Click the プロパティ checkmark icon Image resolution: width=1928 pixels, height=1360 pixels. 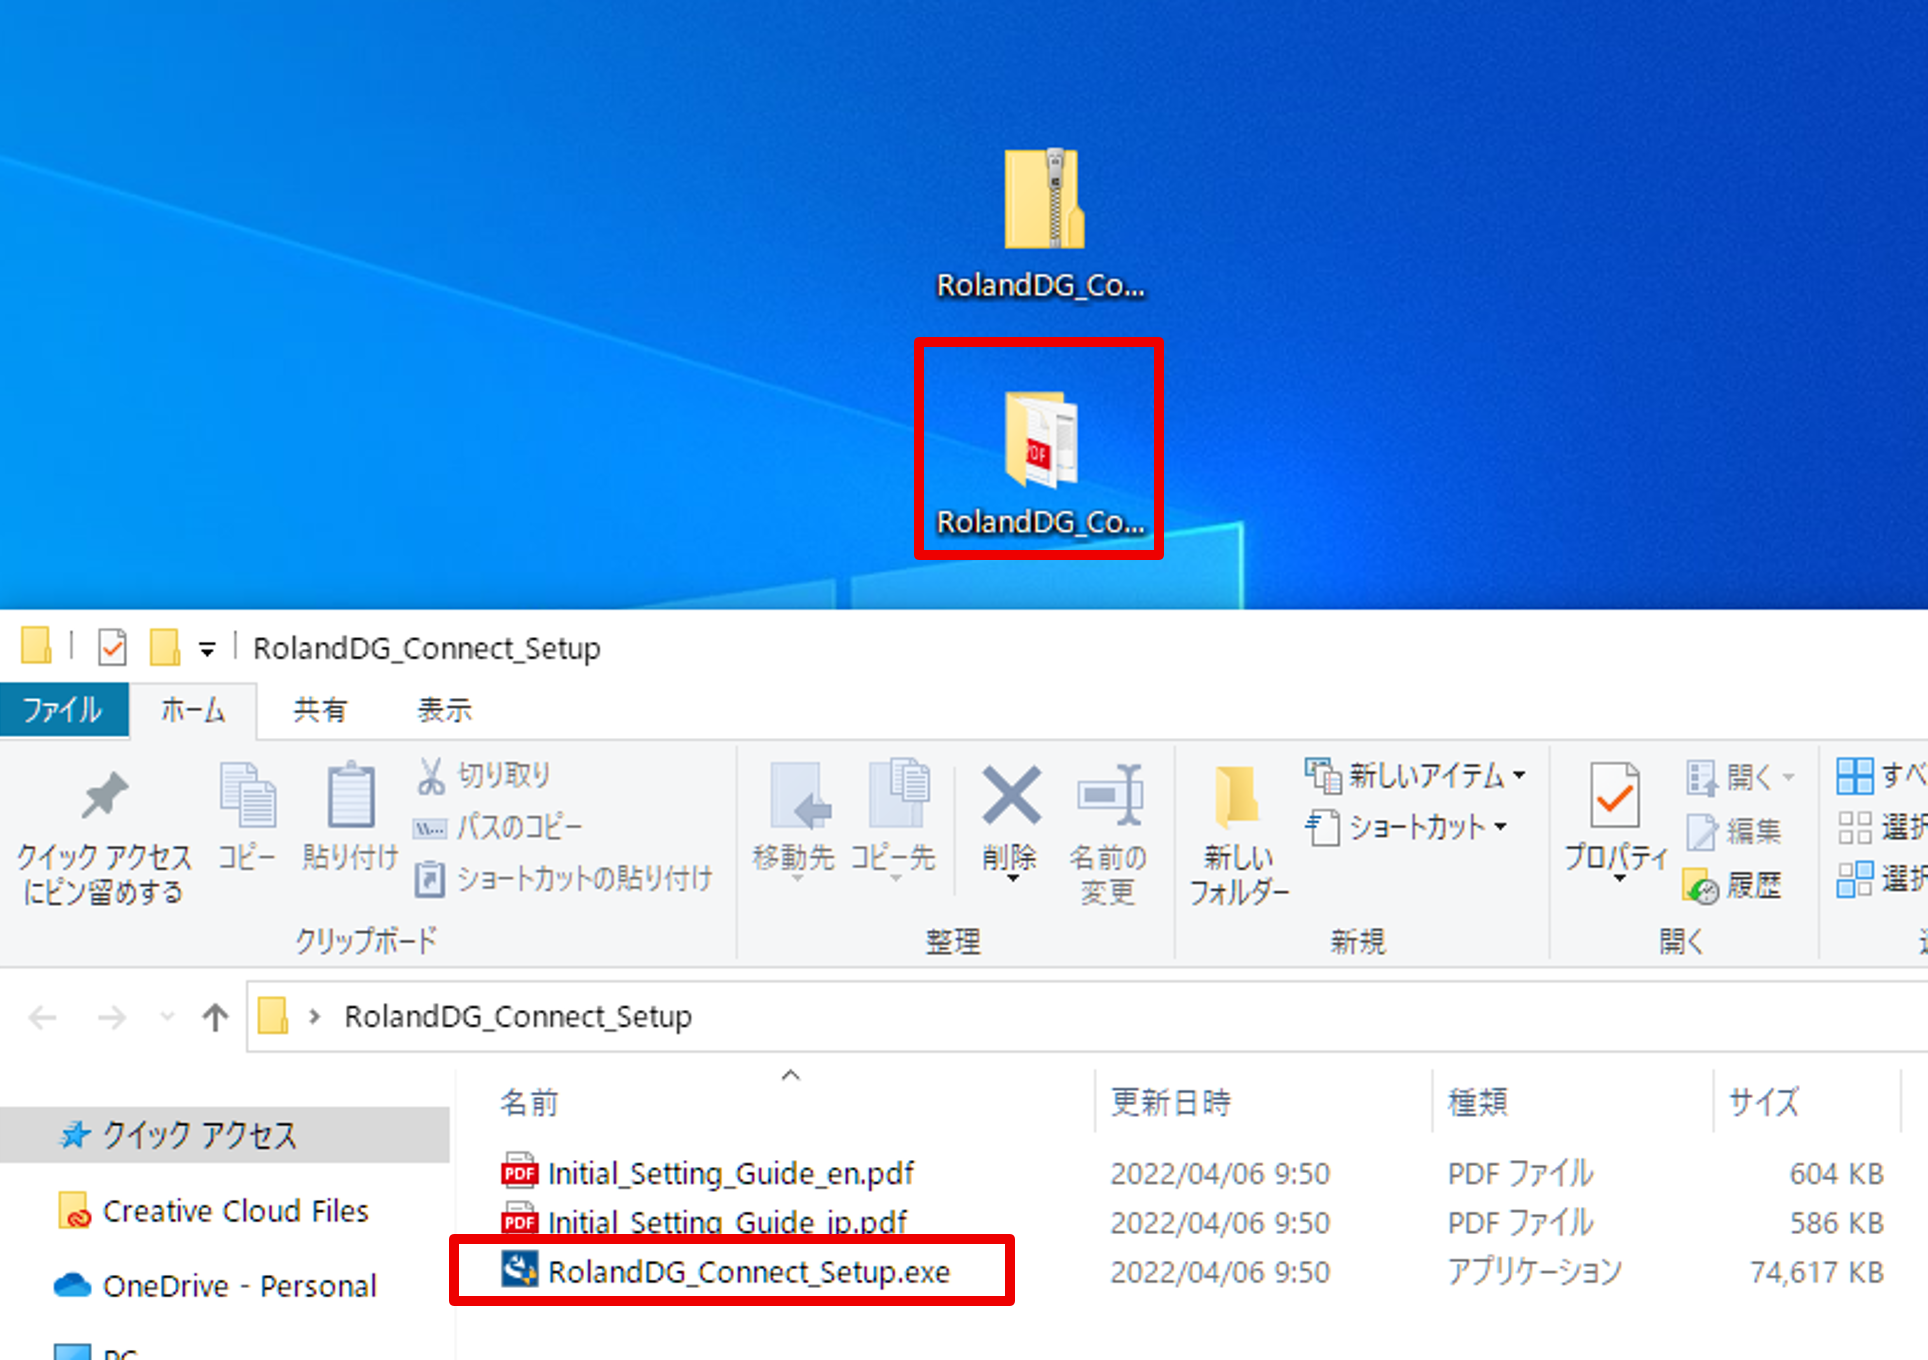1615,795
